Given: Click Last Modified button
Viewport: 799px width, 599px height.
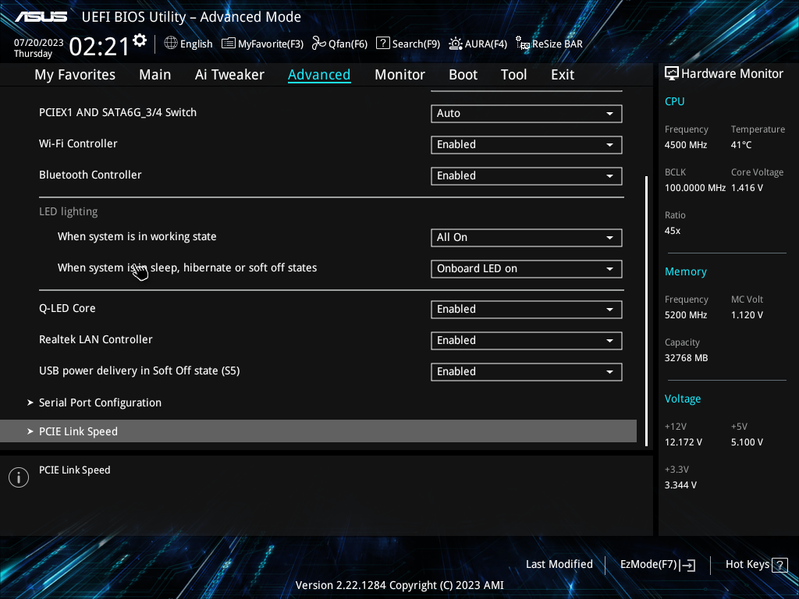Looking at the screenshot, I should (559, 564).
